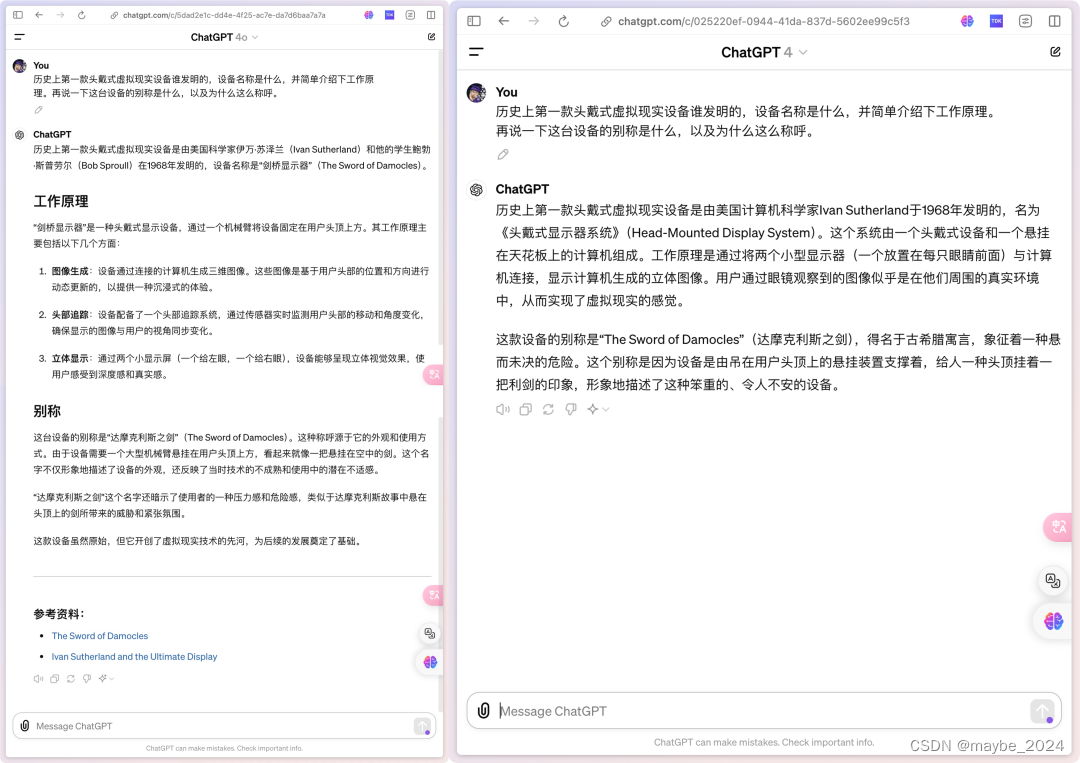Open change model sparkle menu in right window
Image resolution: width=1080 pixels, height=763 pixels.
click(x=597, y=409)
